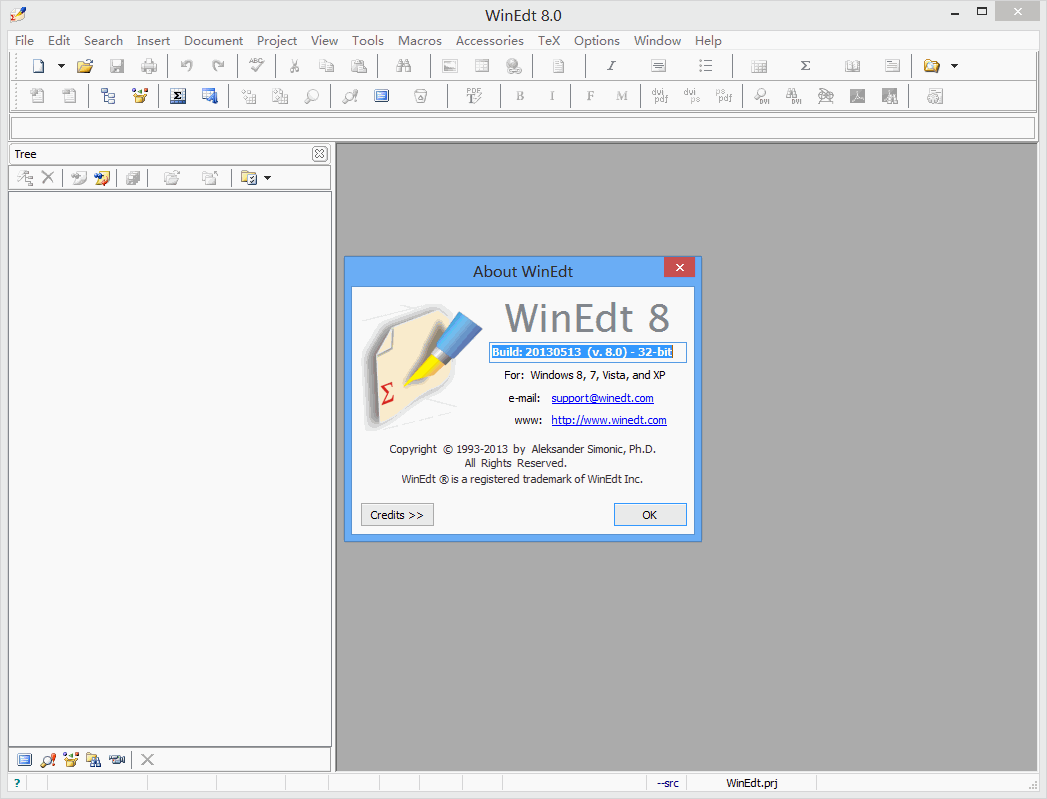Click the X remove icon in the Tree toolbar

click(x=47, y=178)
